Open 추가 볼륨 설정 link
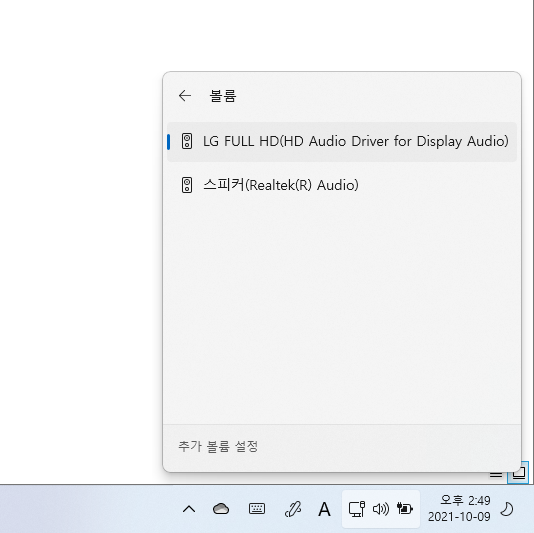Image resolution: width=534 pixels, height=533 pixels. click(218, 446)
